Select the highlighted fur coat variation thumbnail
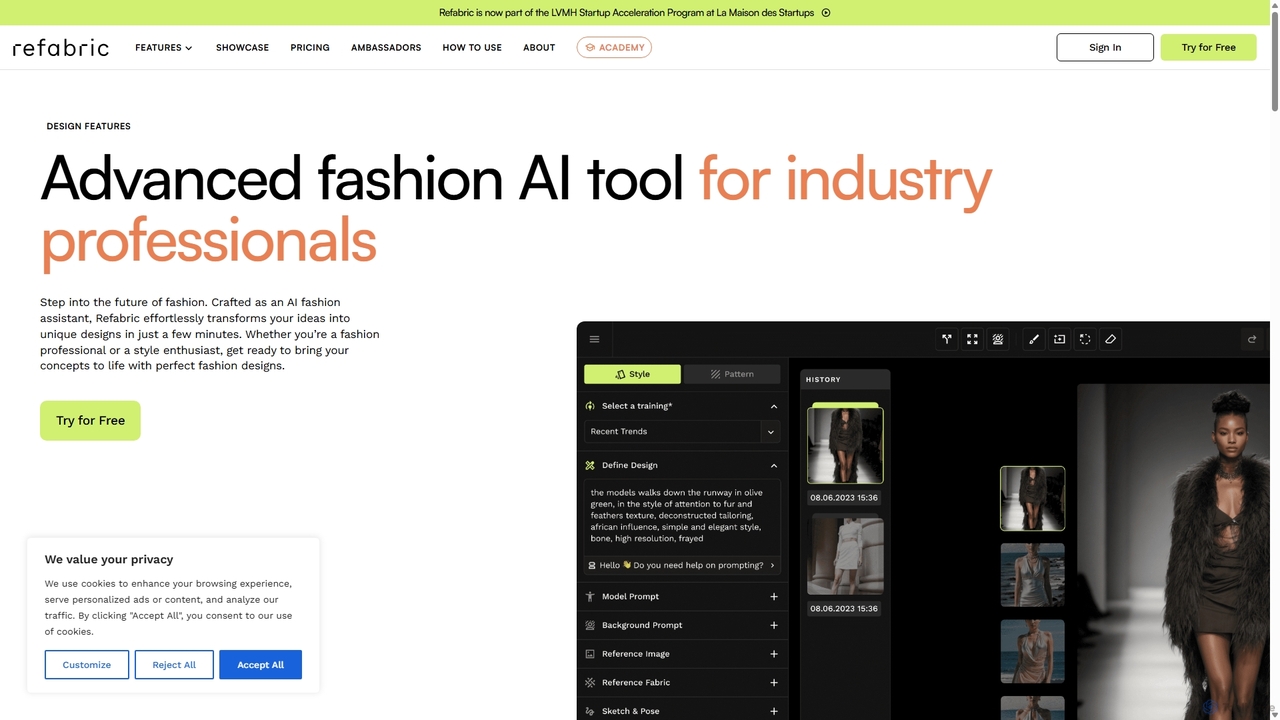 (x=1032, y=498)
